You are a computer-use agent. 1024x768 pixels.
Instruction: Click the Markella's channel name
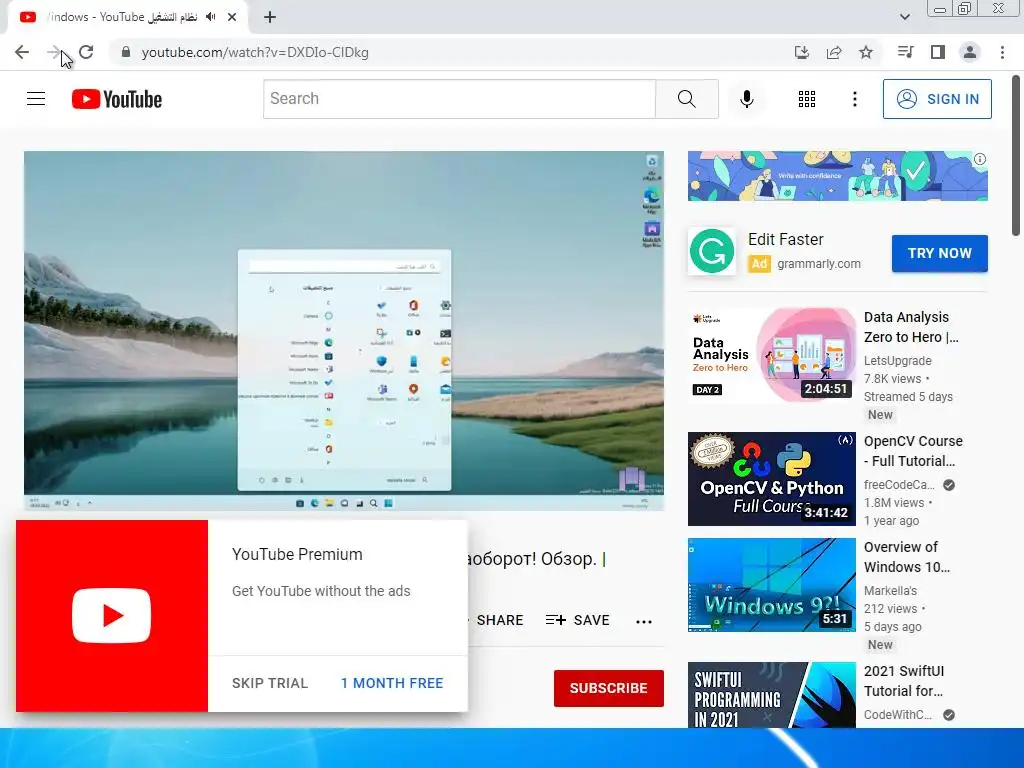pos(890,590)
